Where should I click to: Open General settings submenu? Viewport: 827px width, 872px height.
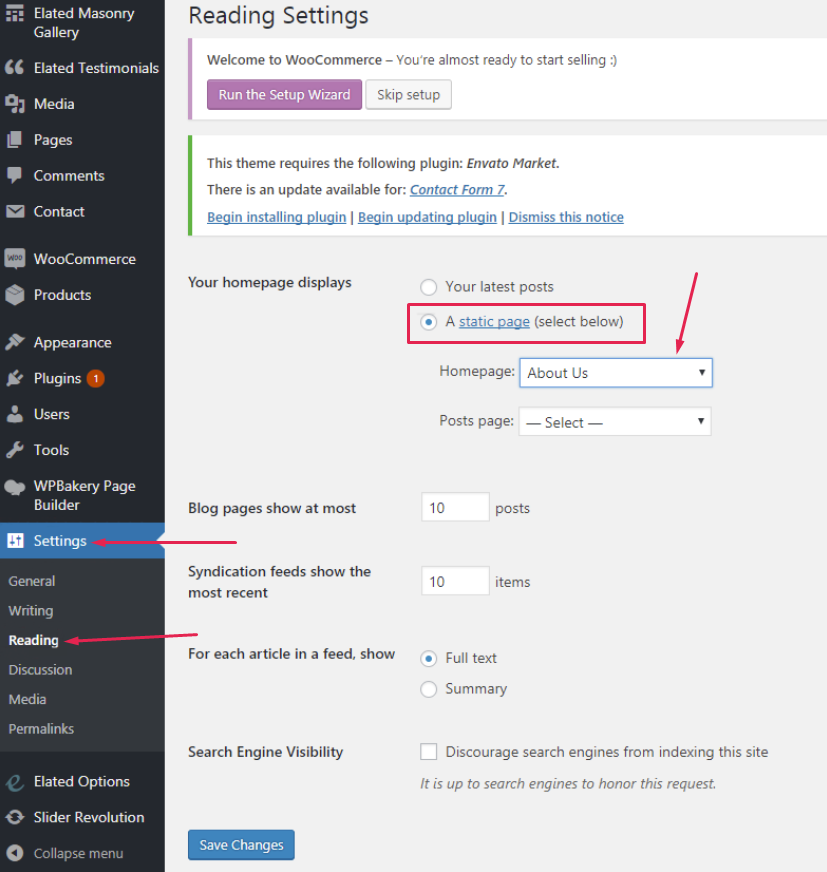(x=32, y=581)
